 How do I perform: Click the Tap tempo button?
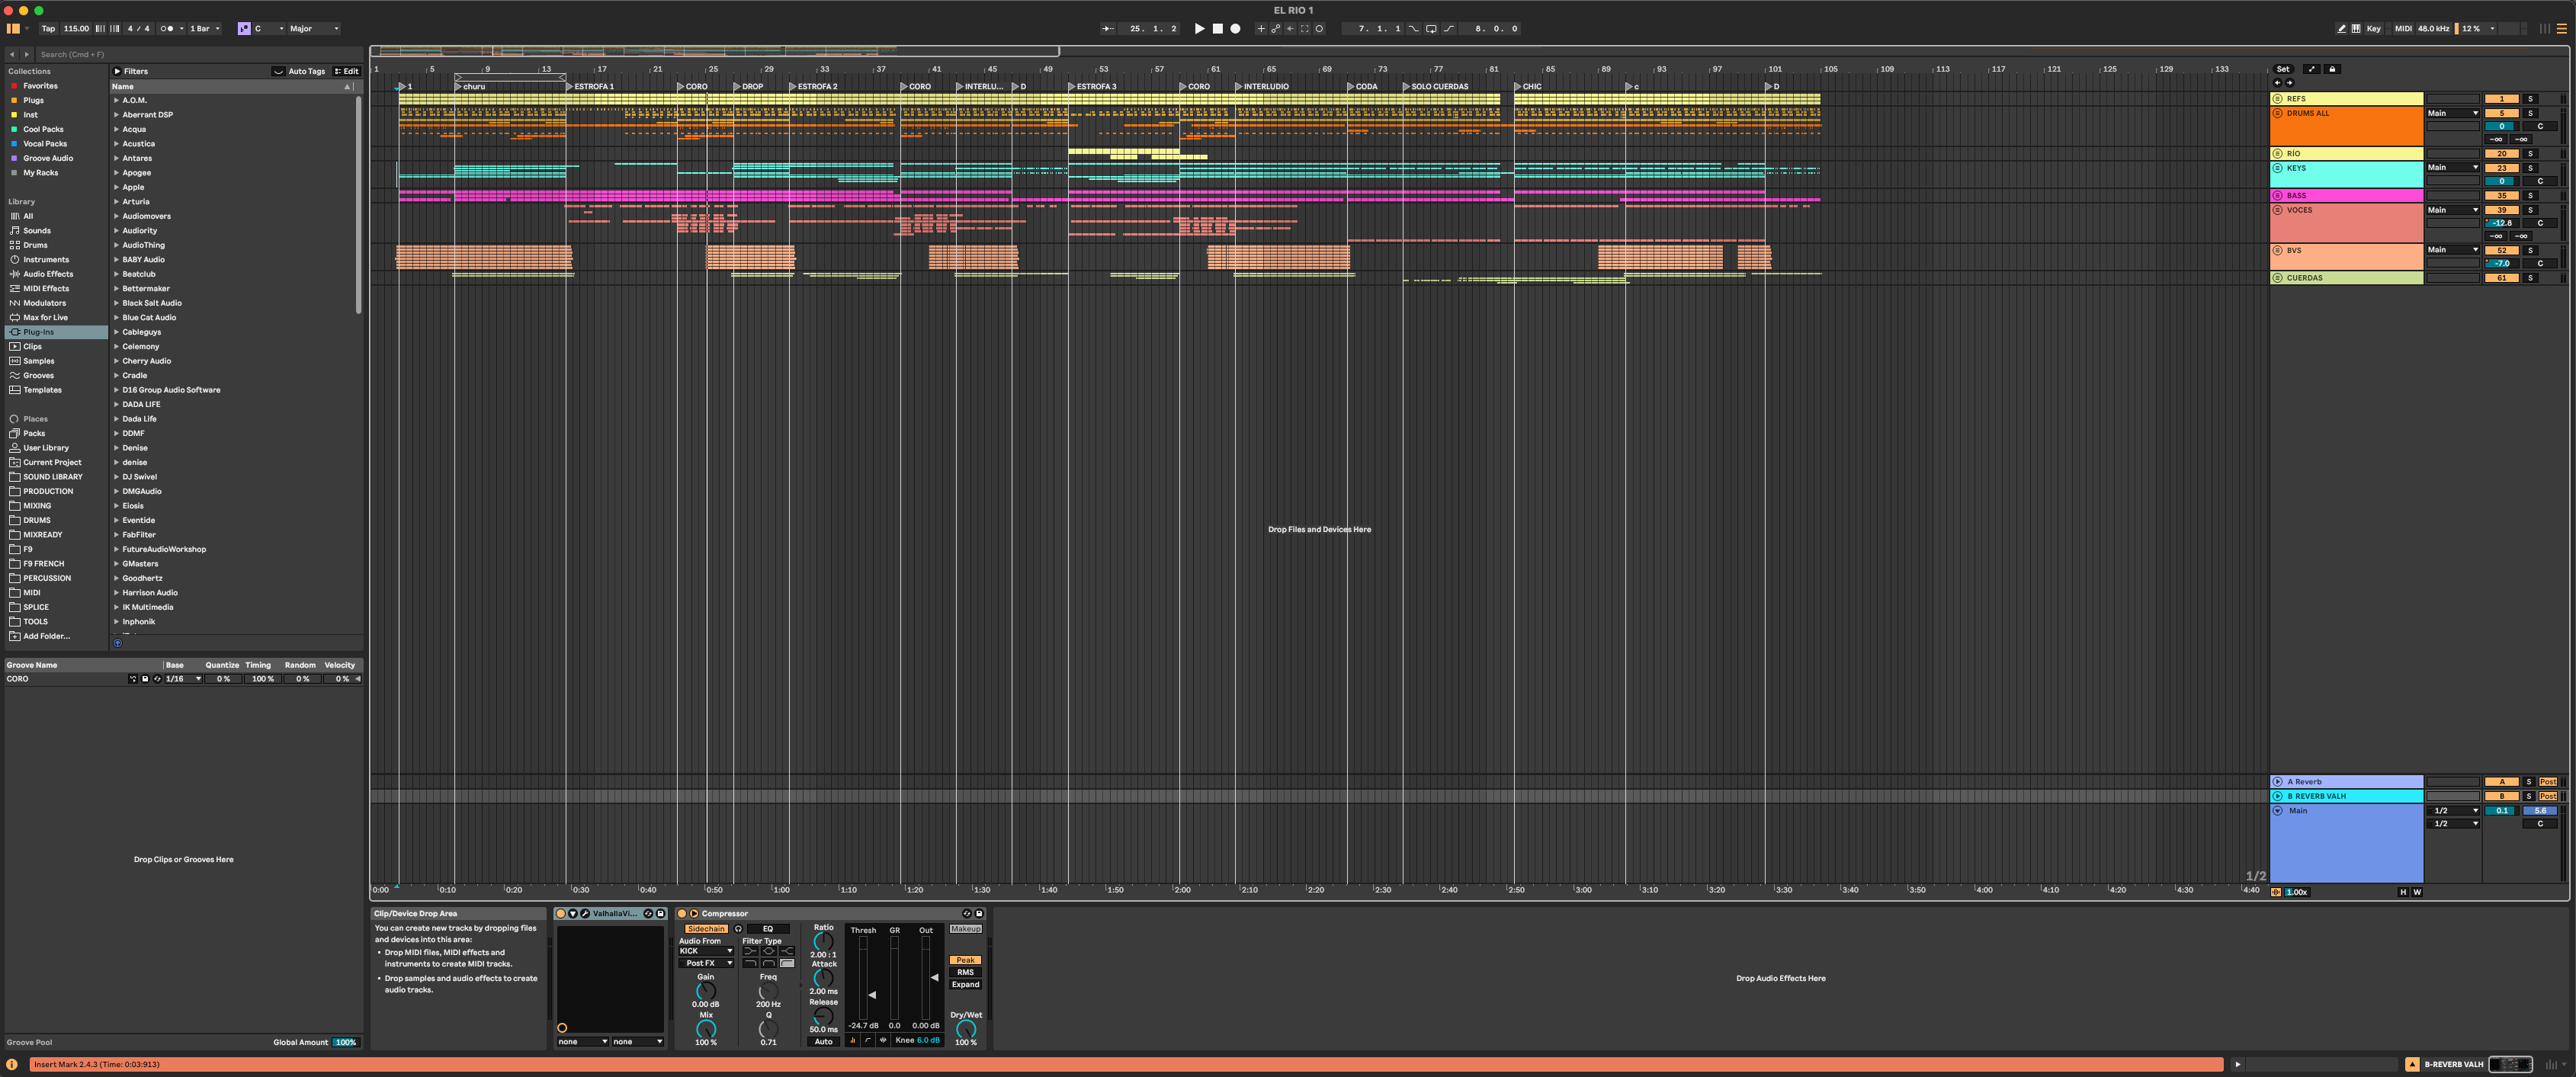48,29
